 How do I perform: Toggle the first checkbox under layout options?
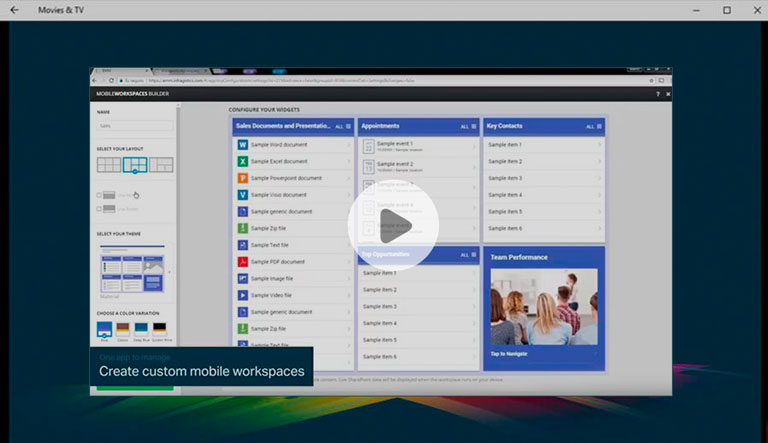[x=99, y=195]
